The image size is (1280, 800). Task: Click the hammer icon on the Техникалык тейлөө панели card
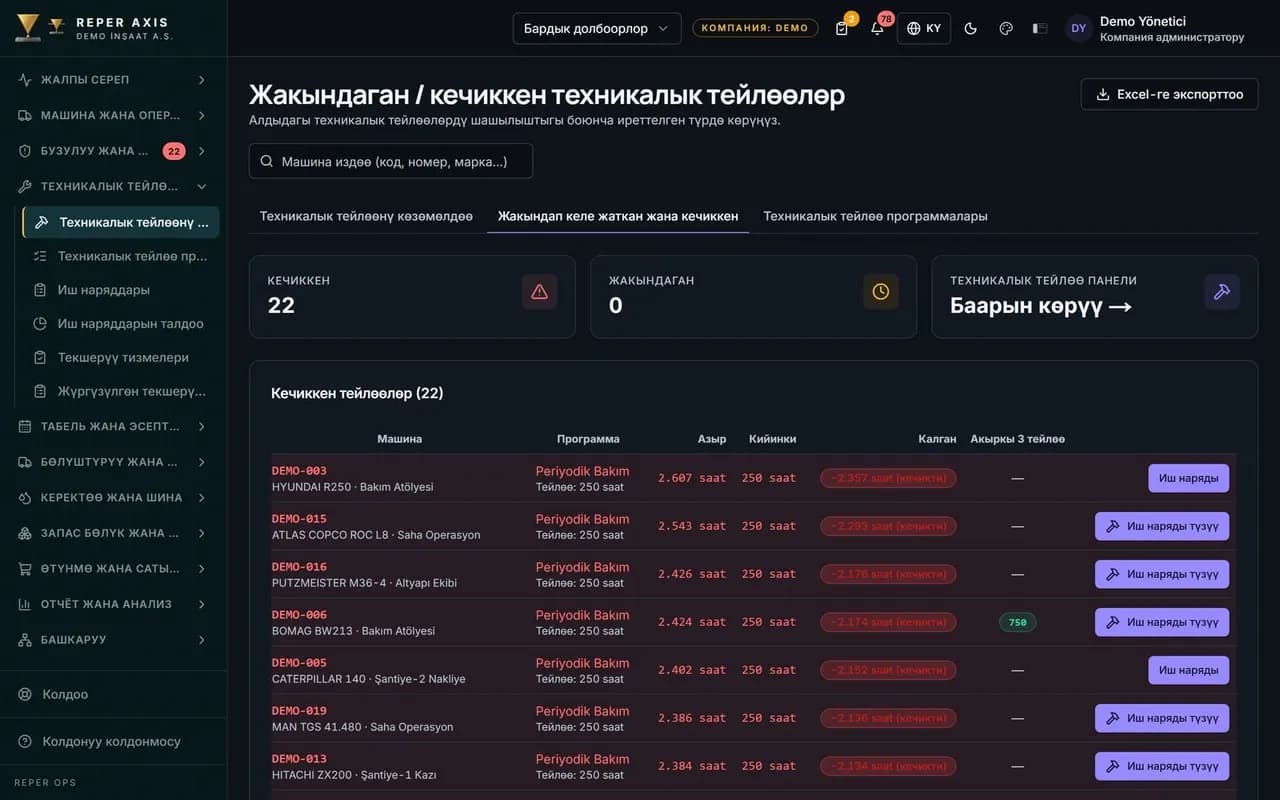coord(1222,292)
